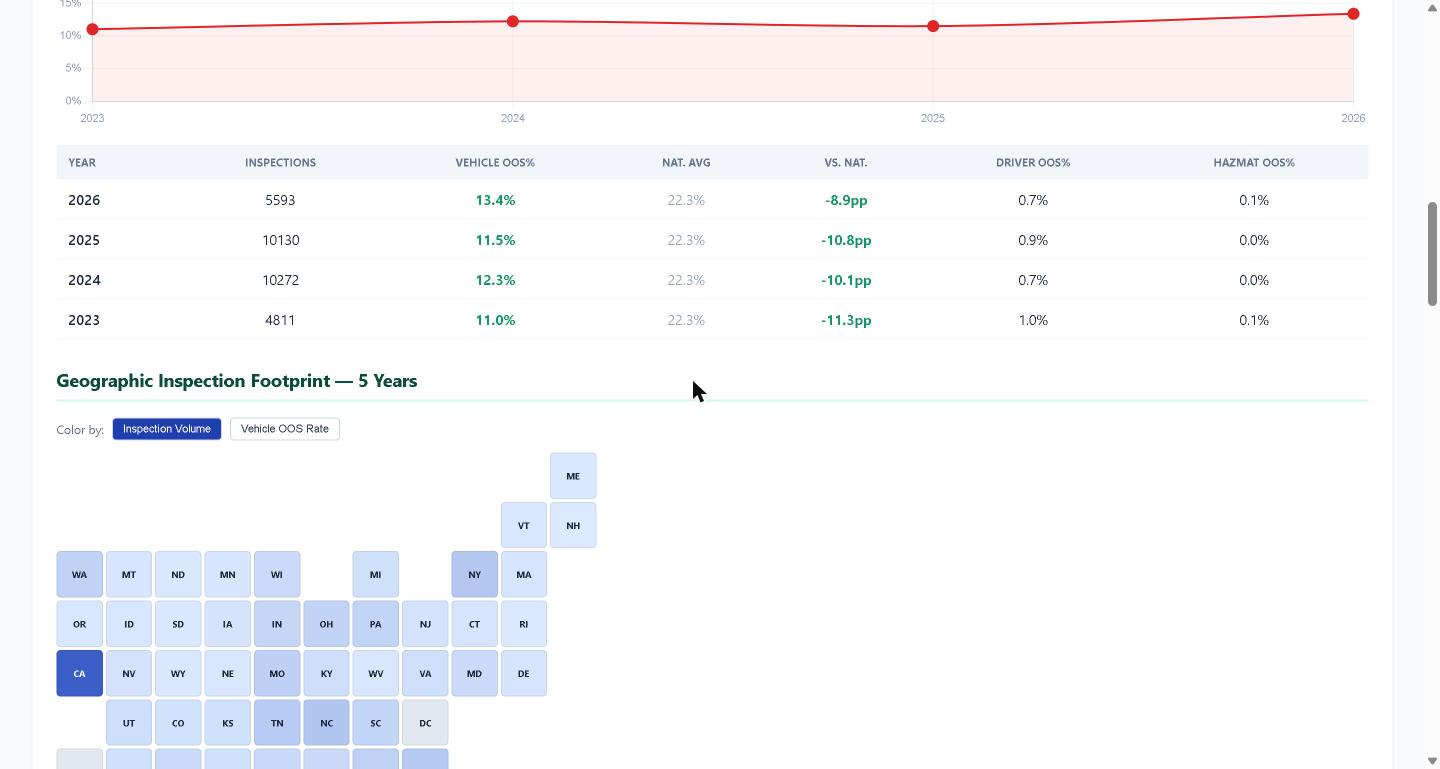
Task: Click the VS. NAT. column header
Action: [846, 162]
